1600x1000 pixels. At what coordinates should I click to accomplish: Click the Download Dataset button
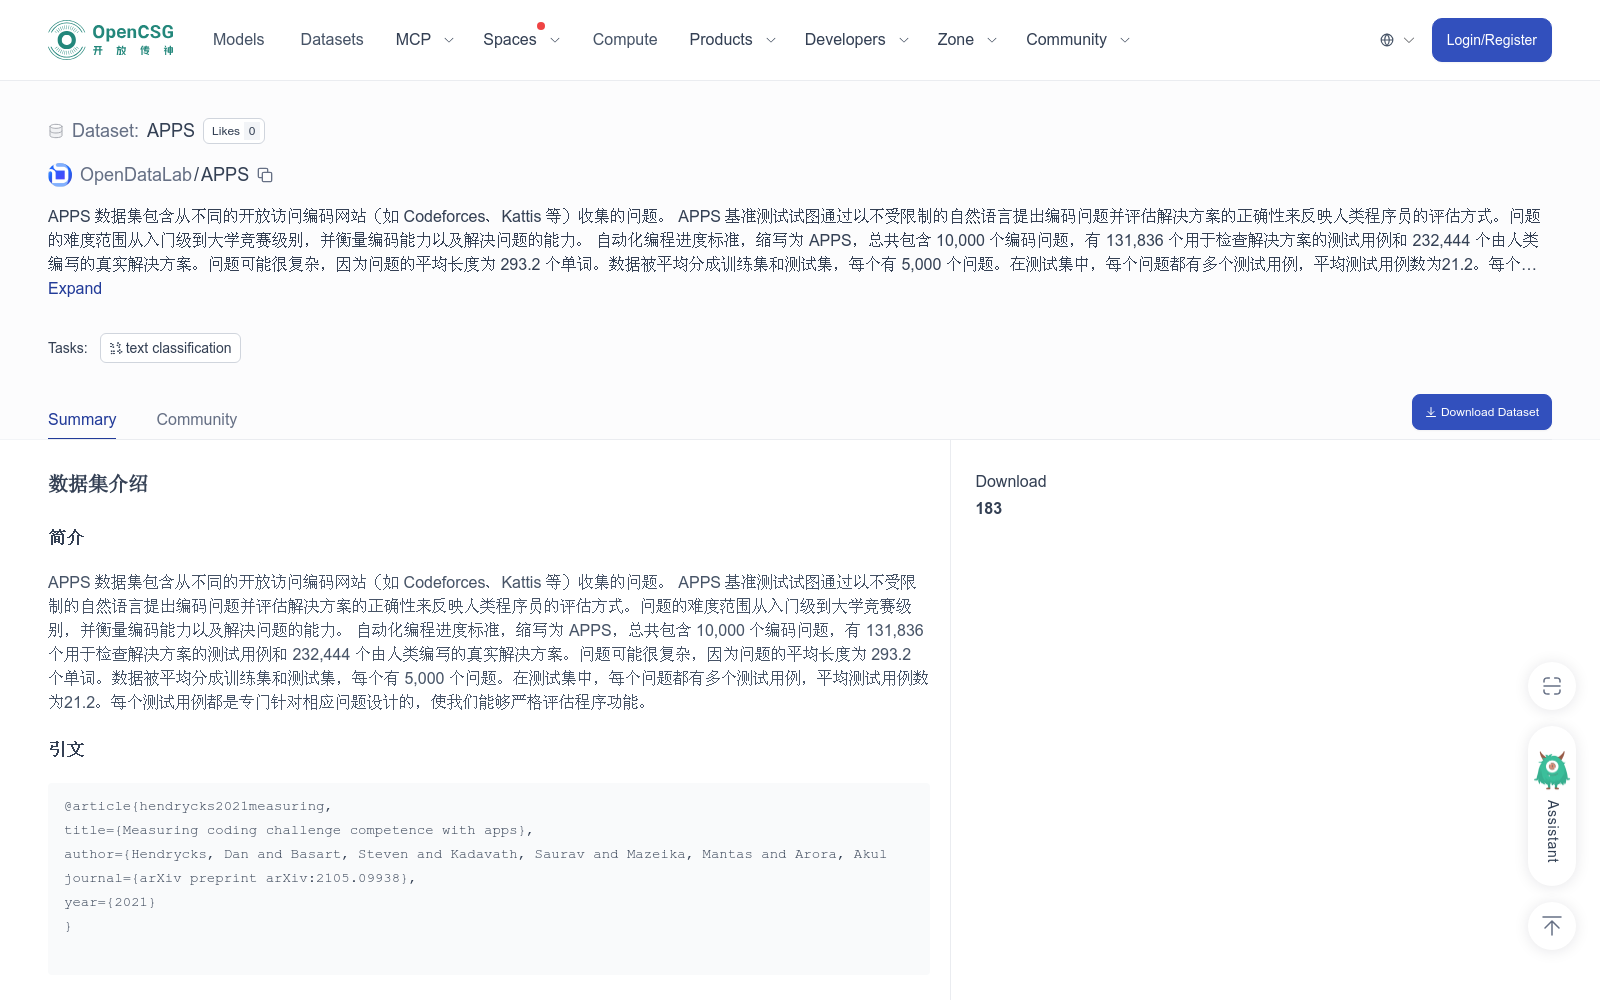tap(1481, 412)
